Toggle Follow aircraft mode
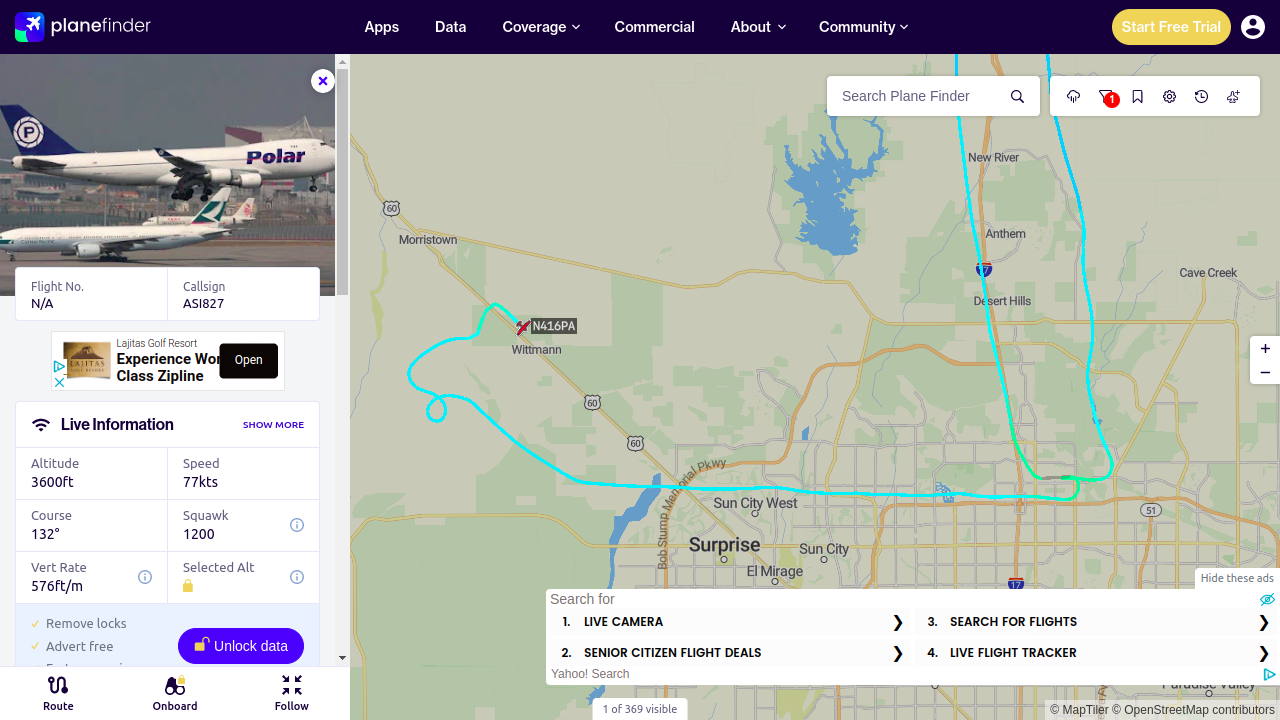Screen dimensions: 1280x720 pyautogui.click(x=292, y=692)
